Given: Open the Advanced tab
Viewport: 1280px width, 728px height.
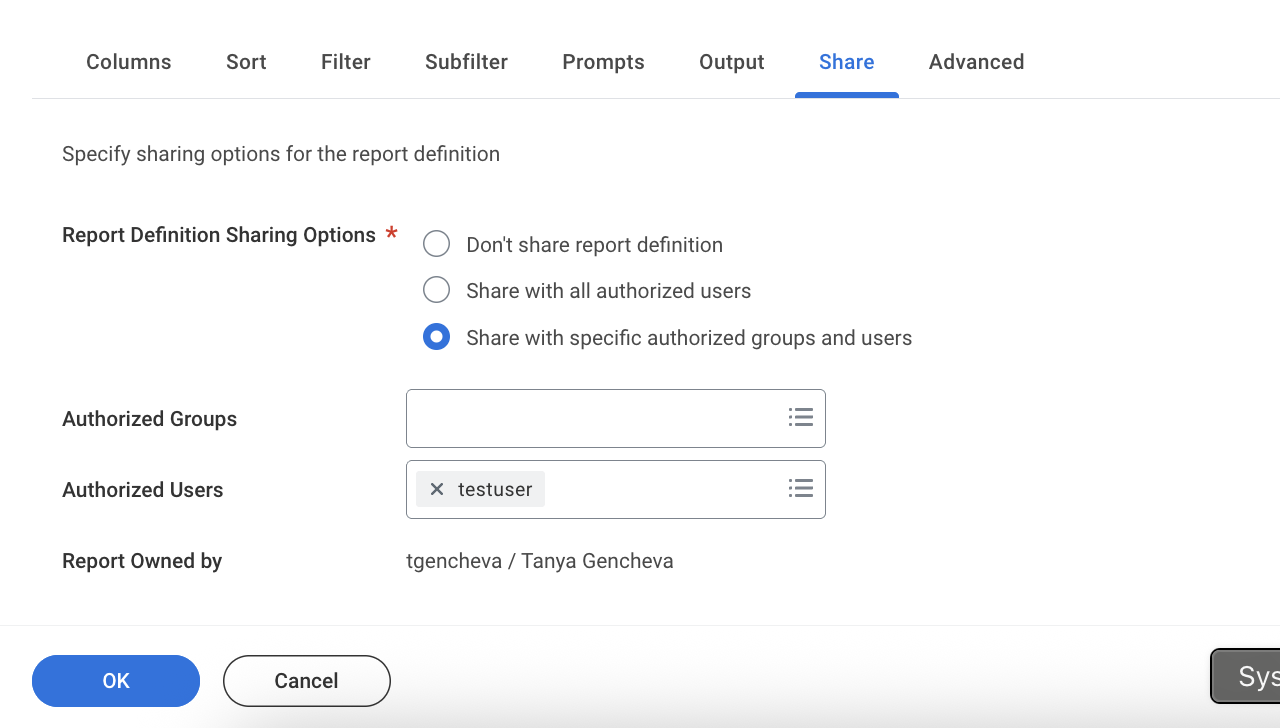Looking at the screenshot, I should point(976,62).
